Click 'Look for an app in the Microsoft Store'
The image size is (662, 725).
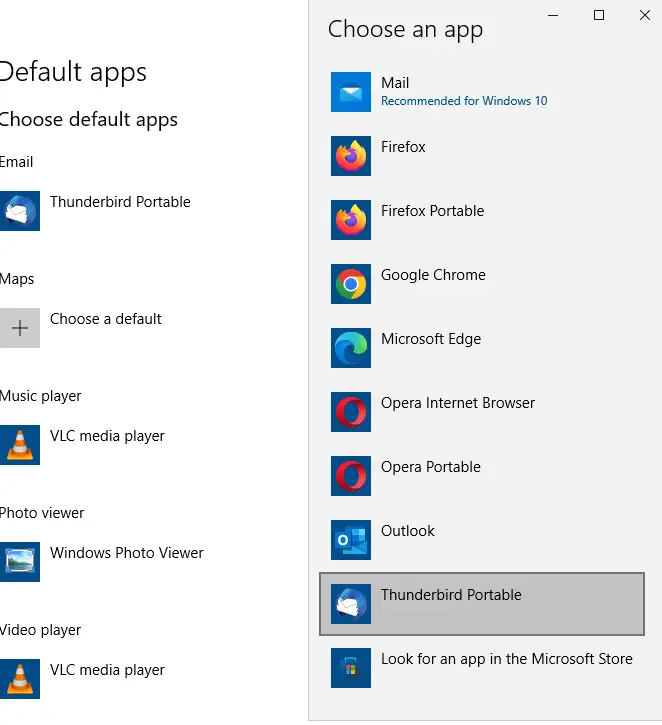coord(506,659)
